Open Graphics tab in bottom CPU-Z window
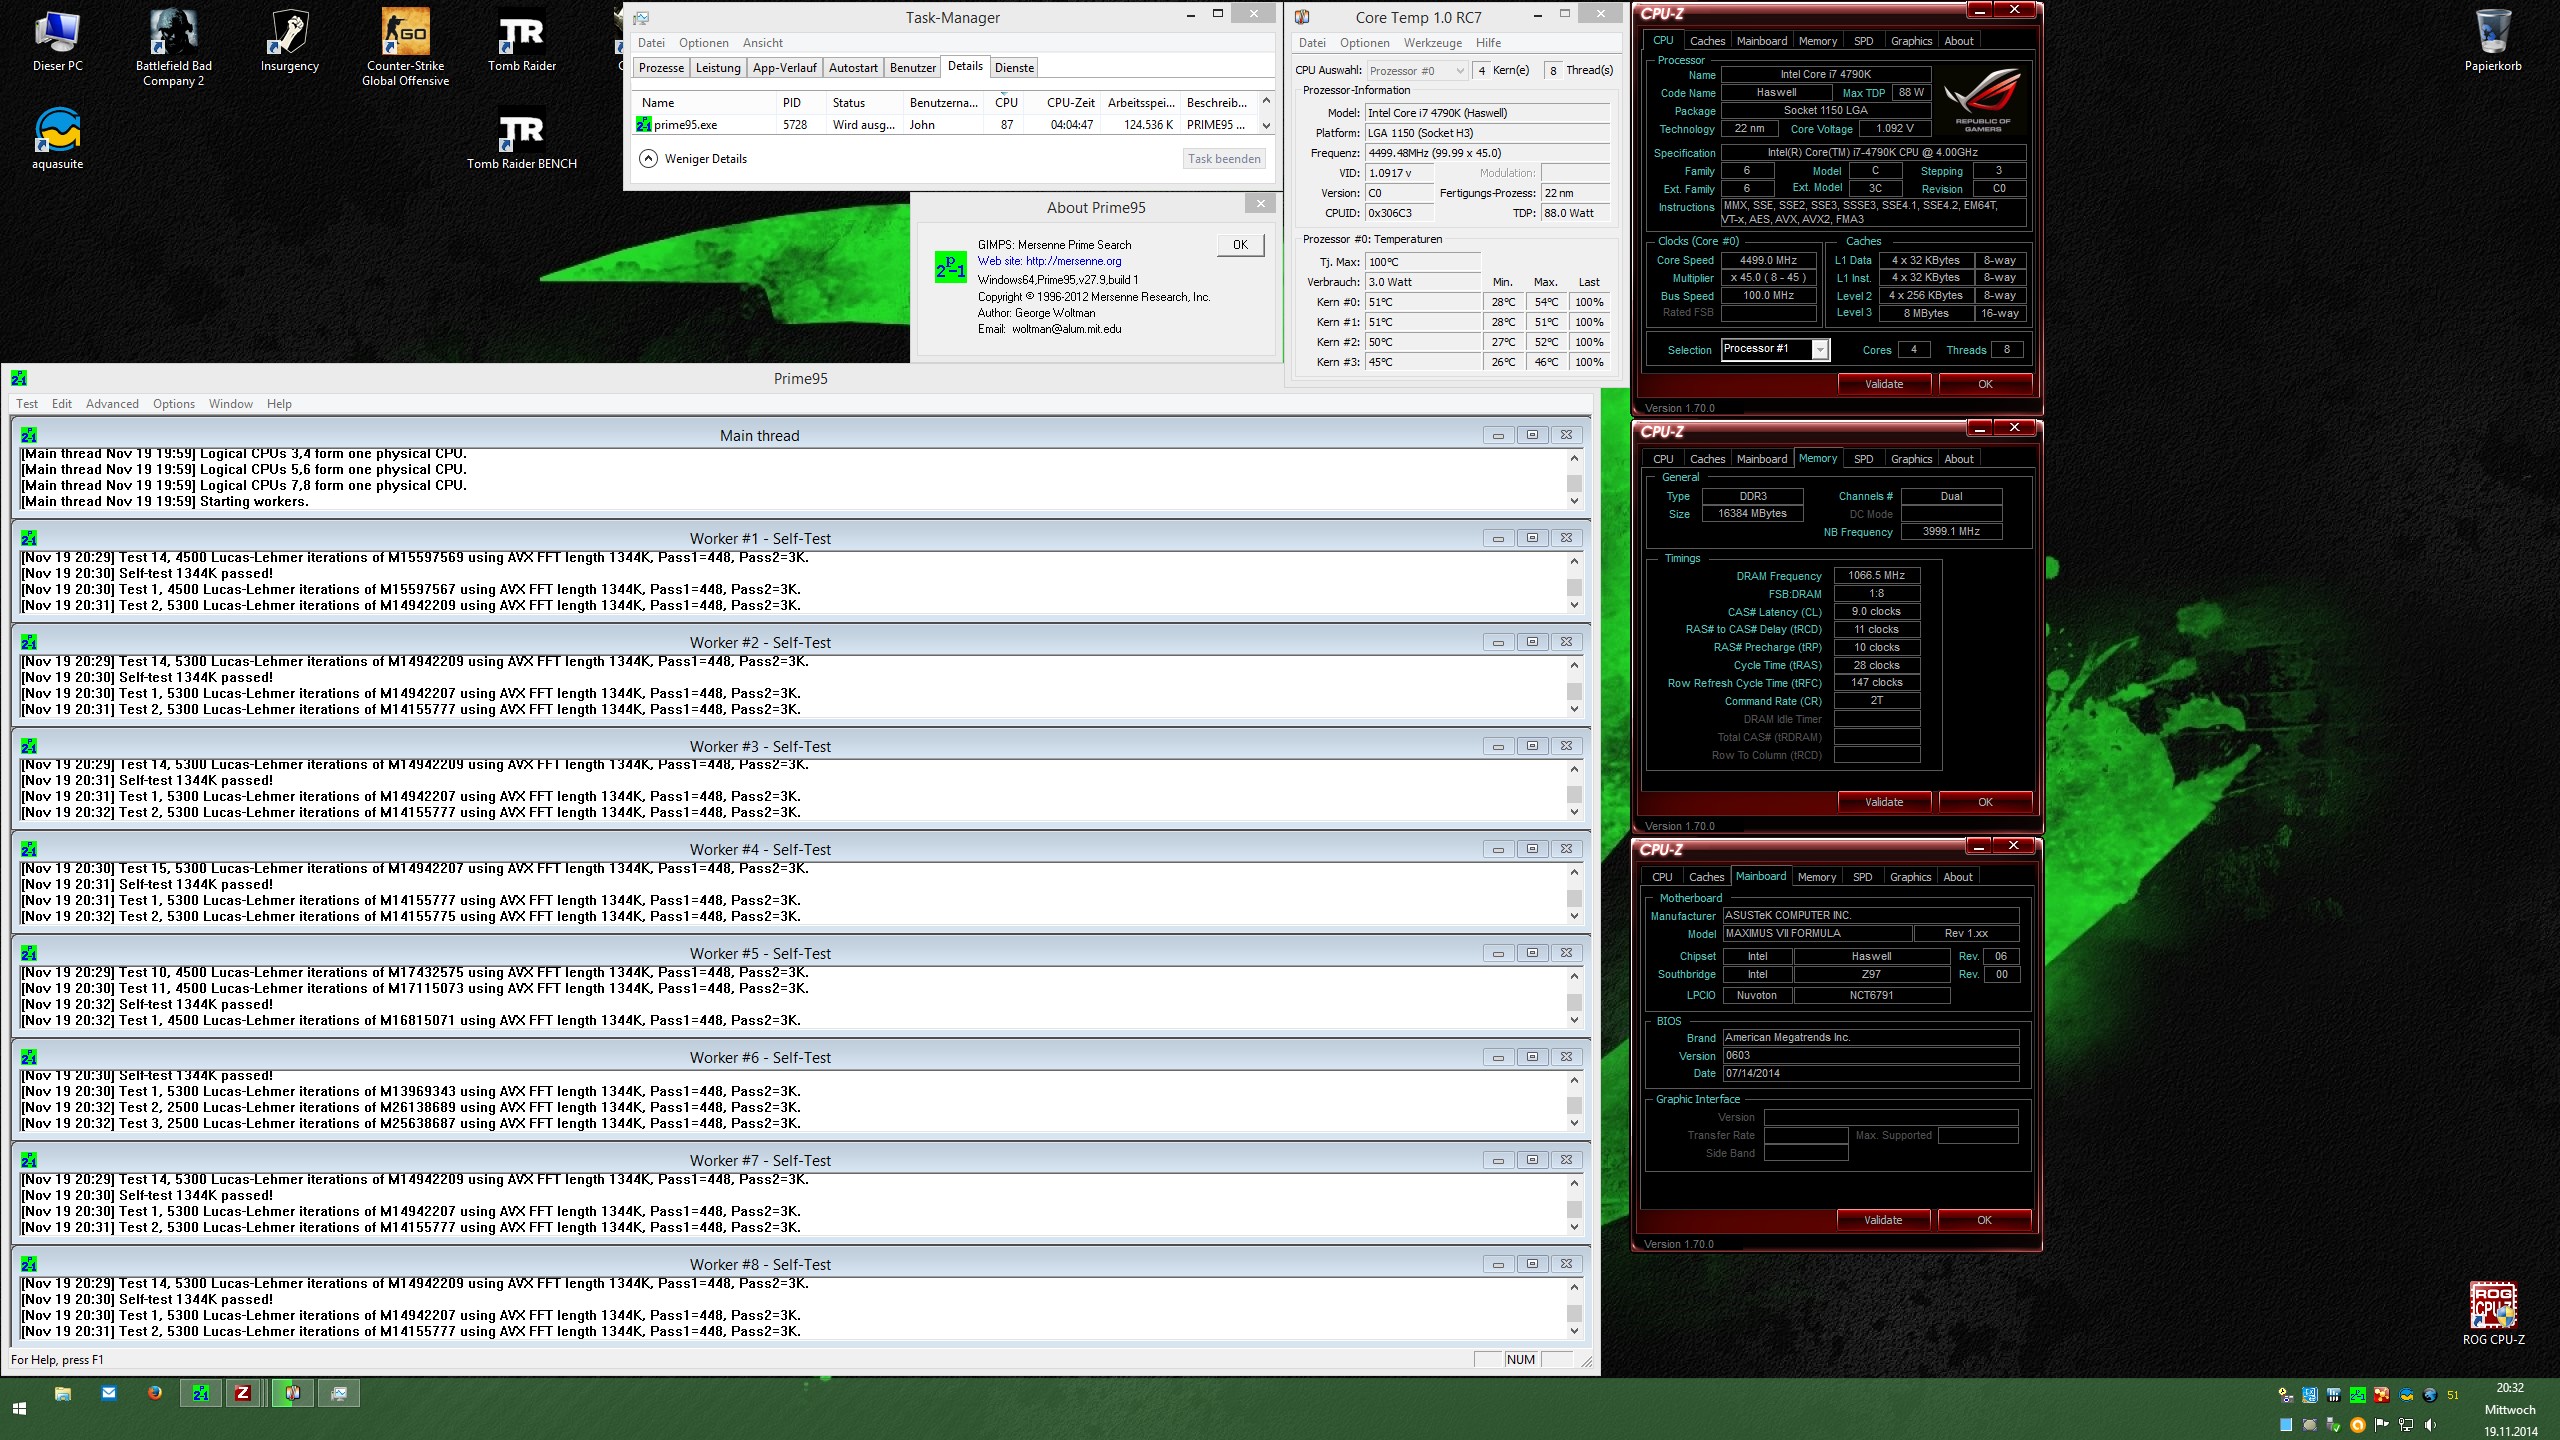Viewport: 2560px width, 1440px height. click(x=1910, y=877)
